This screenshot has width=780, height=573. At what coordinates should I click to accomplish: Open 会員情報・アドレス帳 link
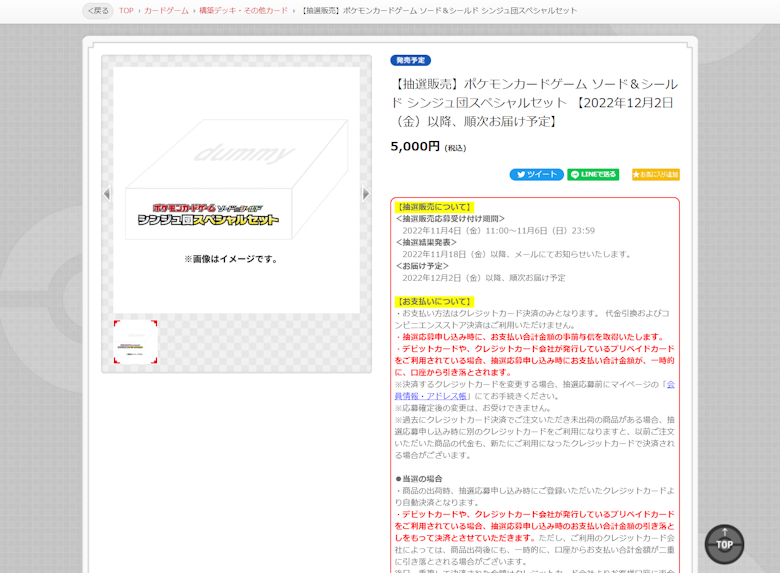coord(534,390)
